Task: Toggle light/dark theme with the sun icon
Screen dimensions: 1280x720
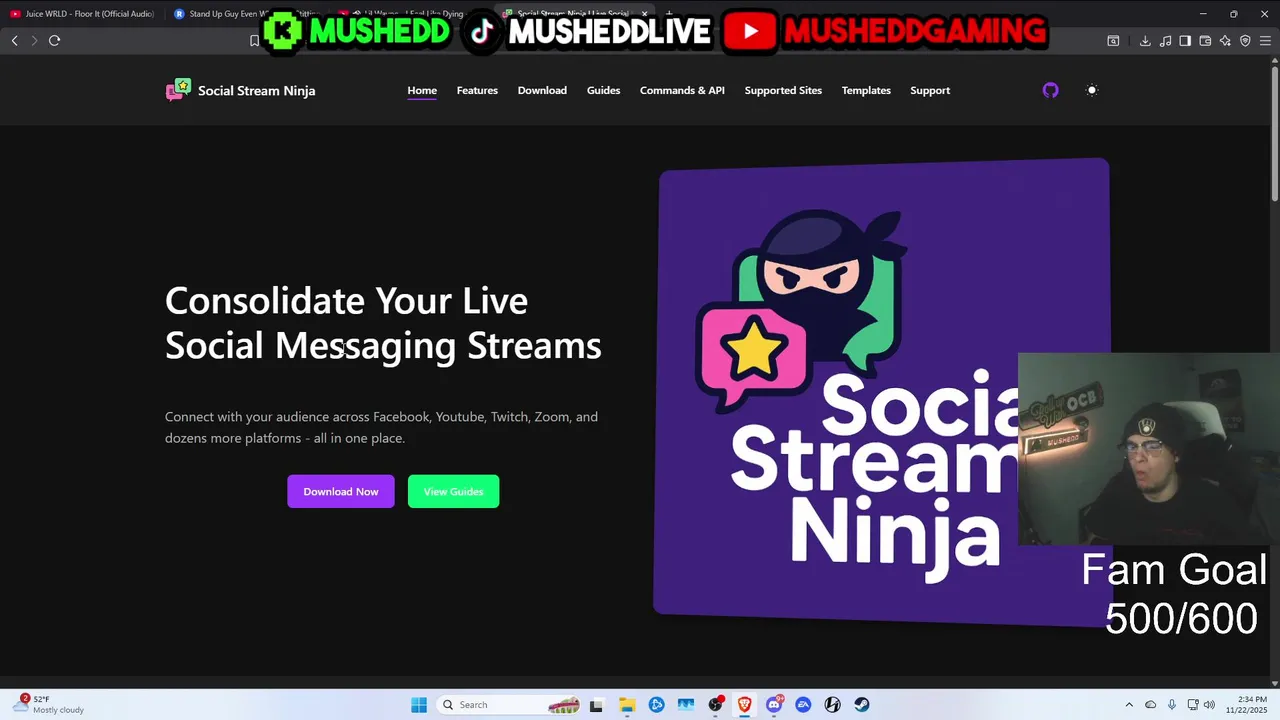Action: point(1092,90)
